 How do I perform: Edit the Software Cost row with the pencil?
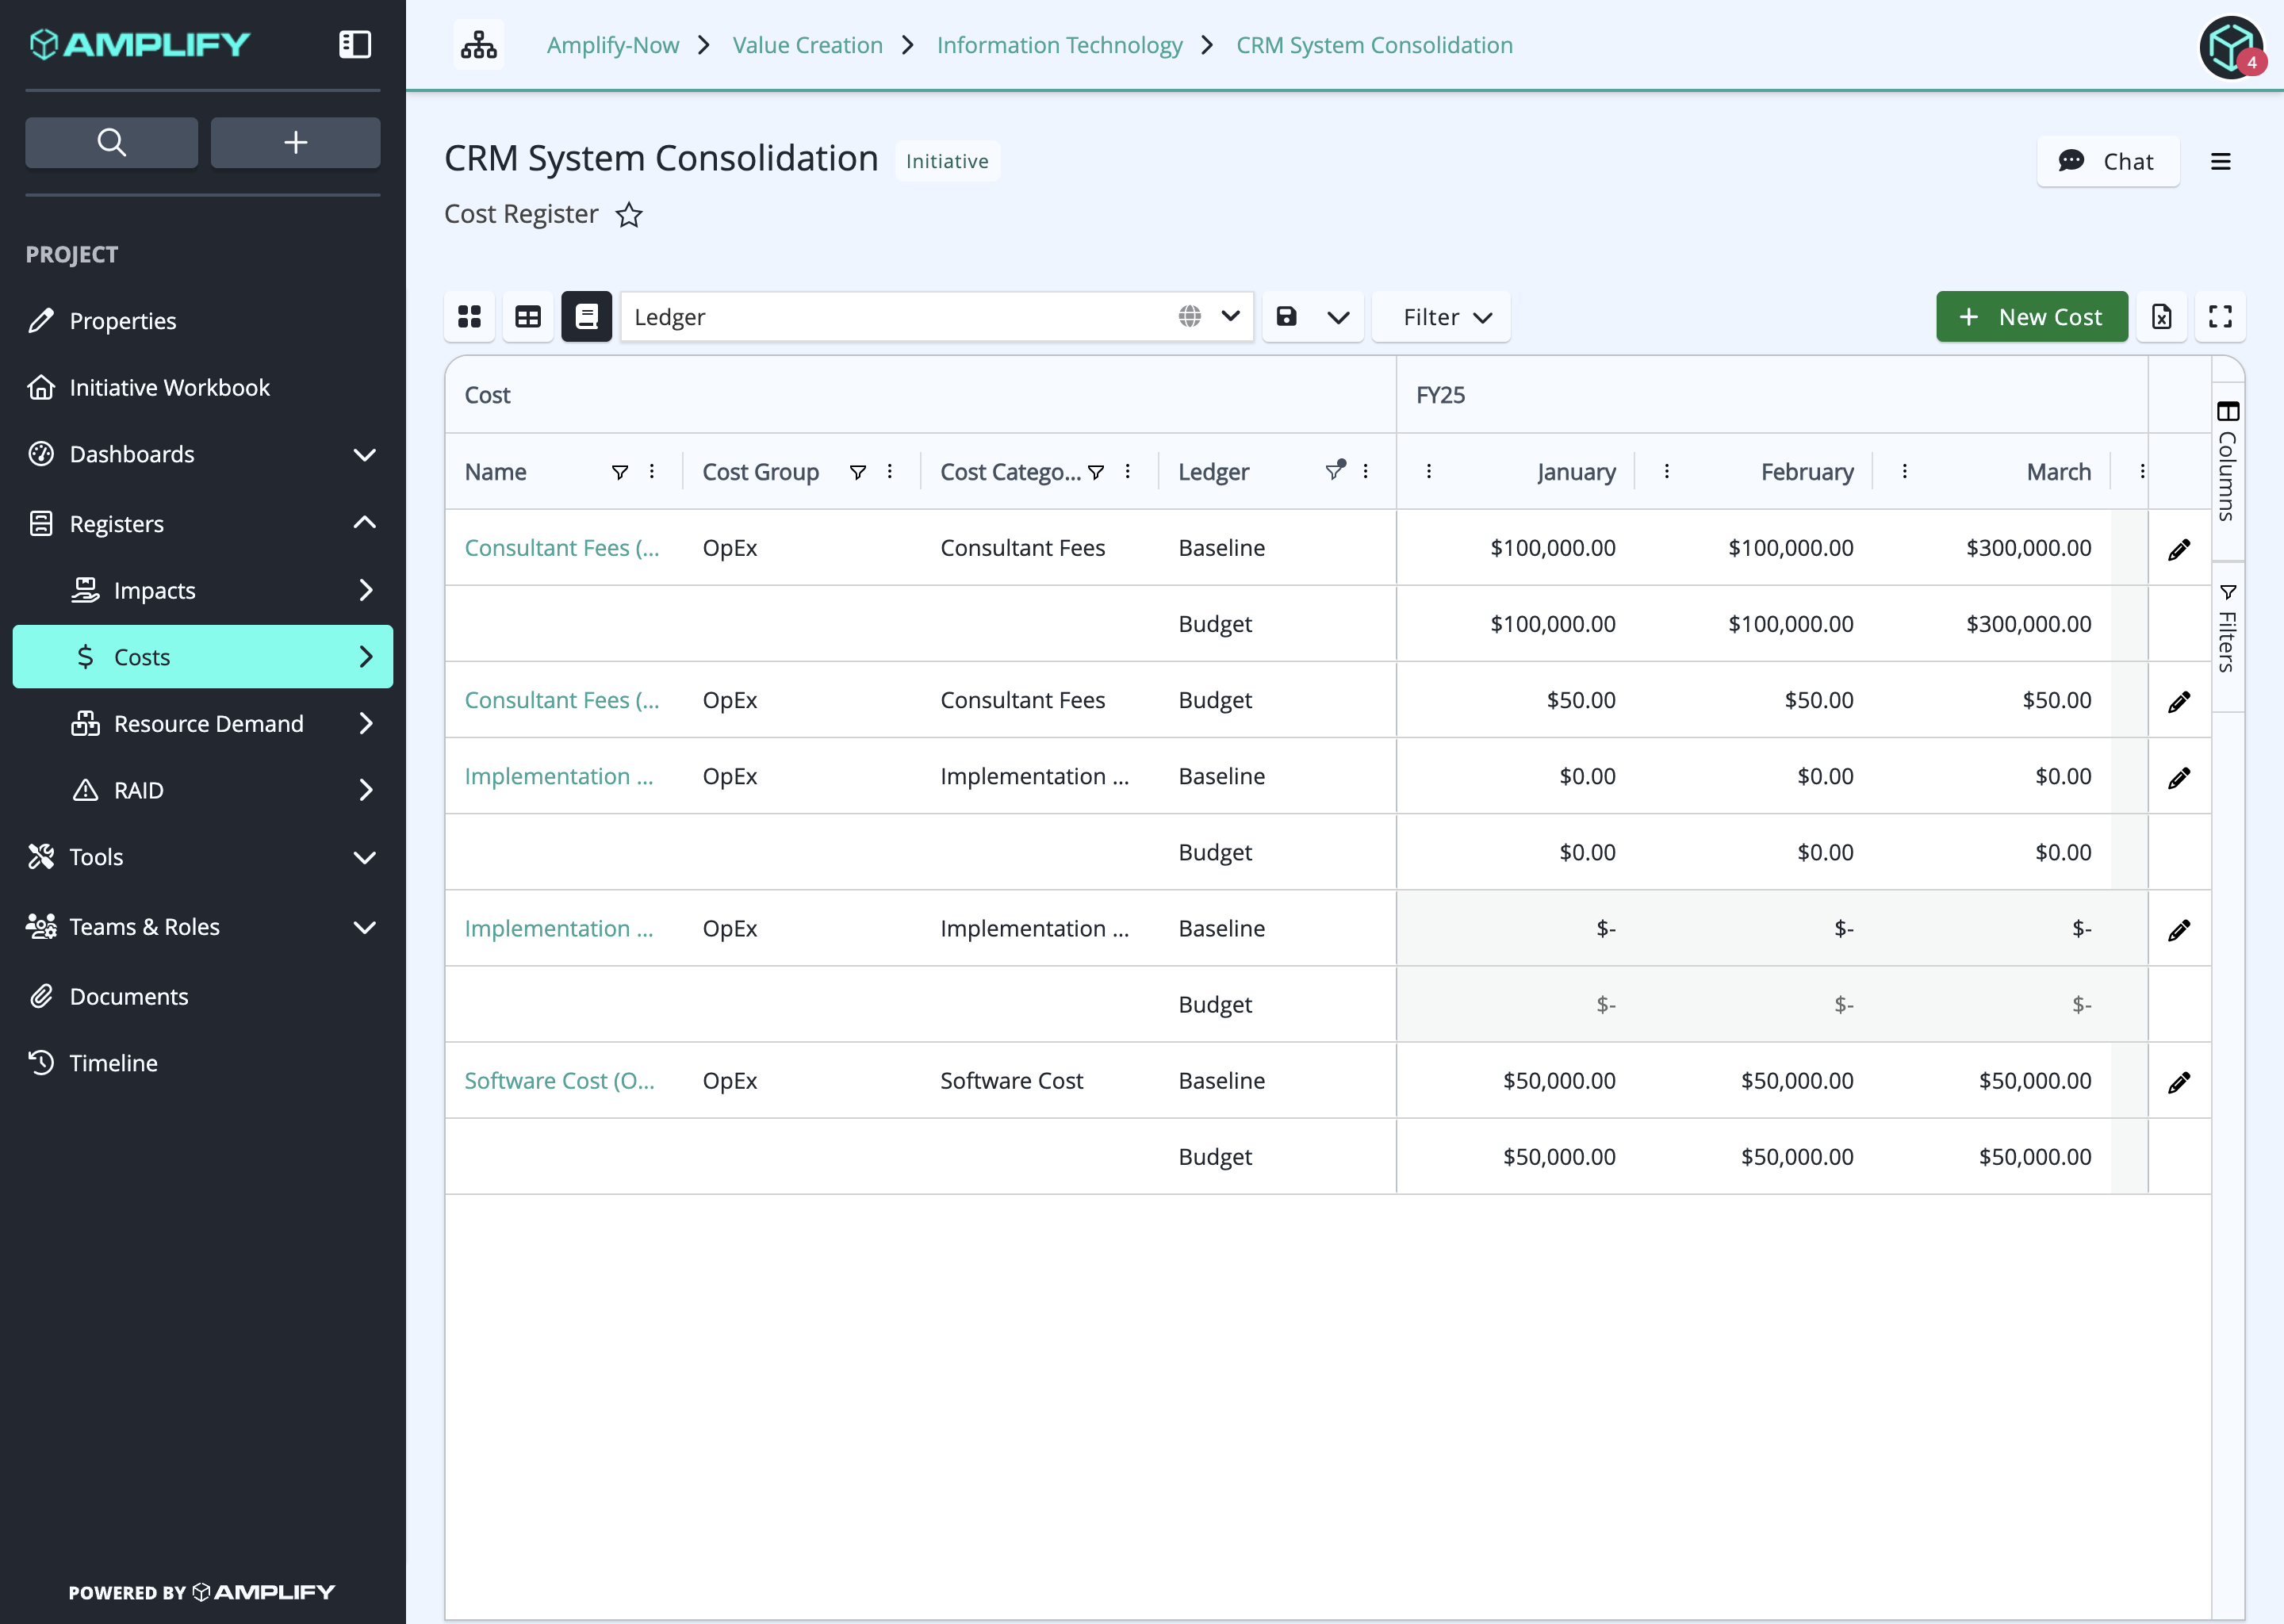(x=2179, y=1081)
